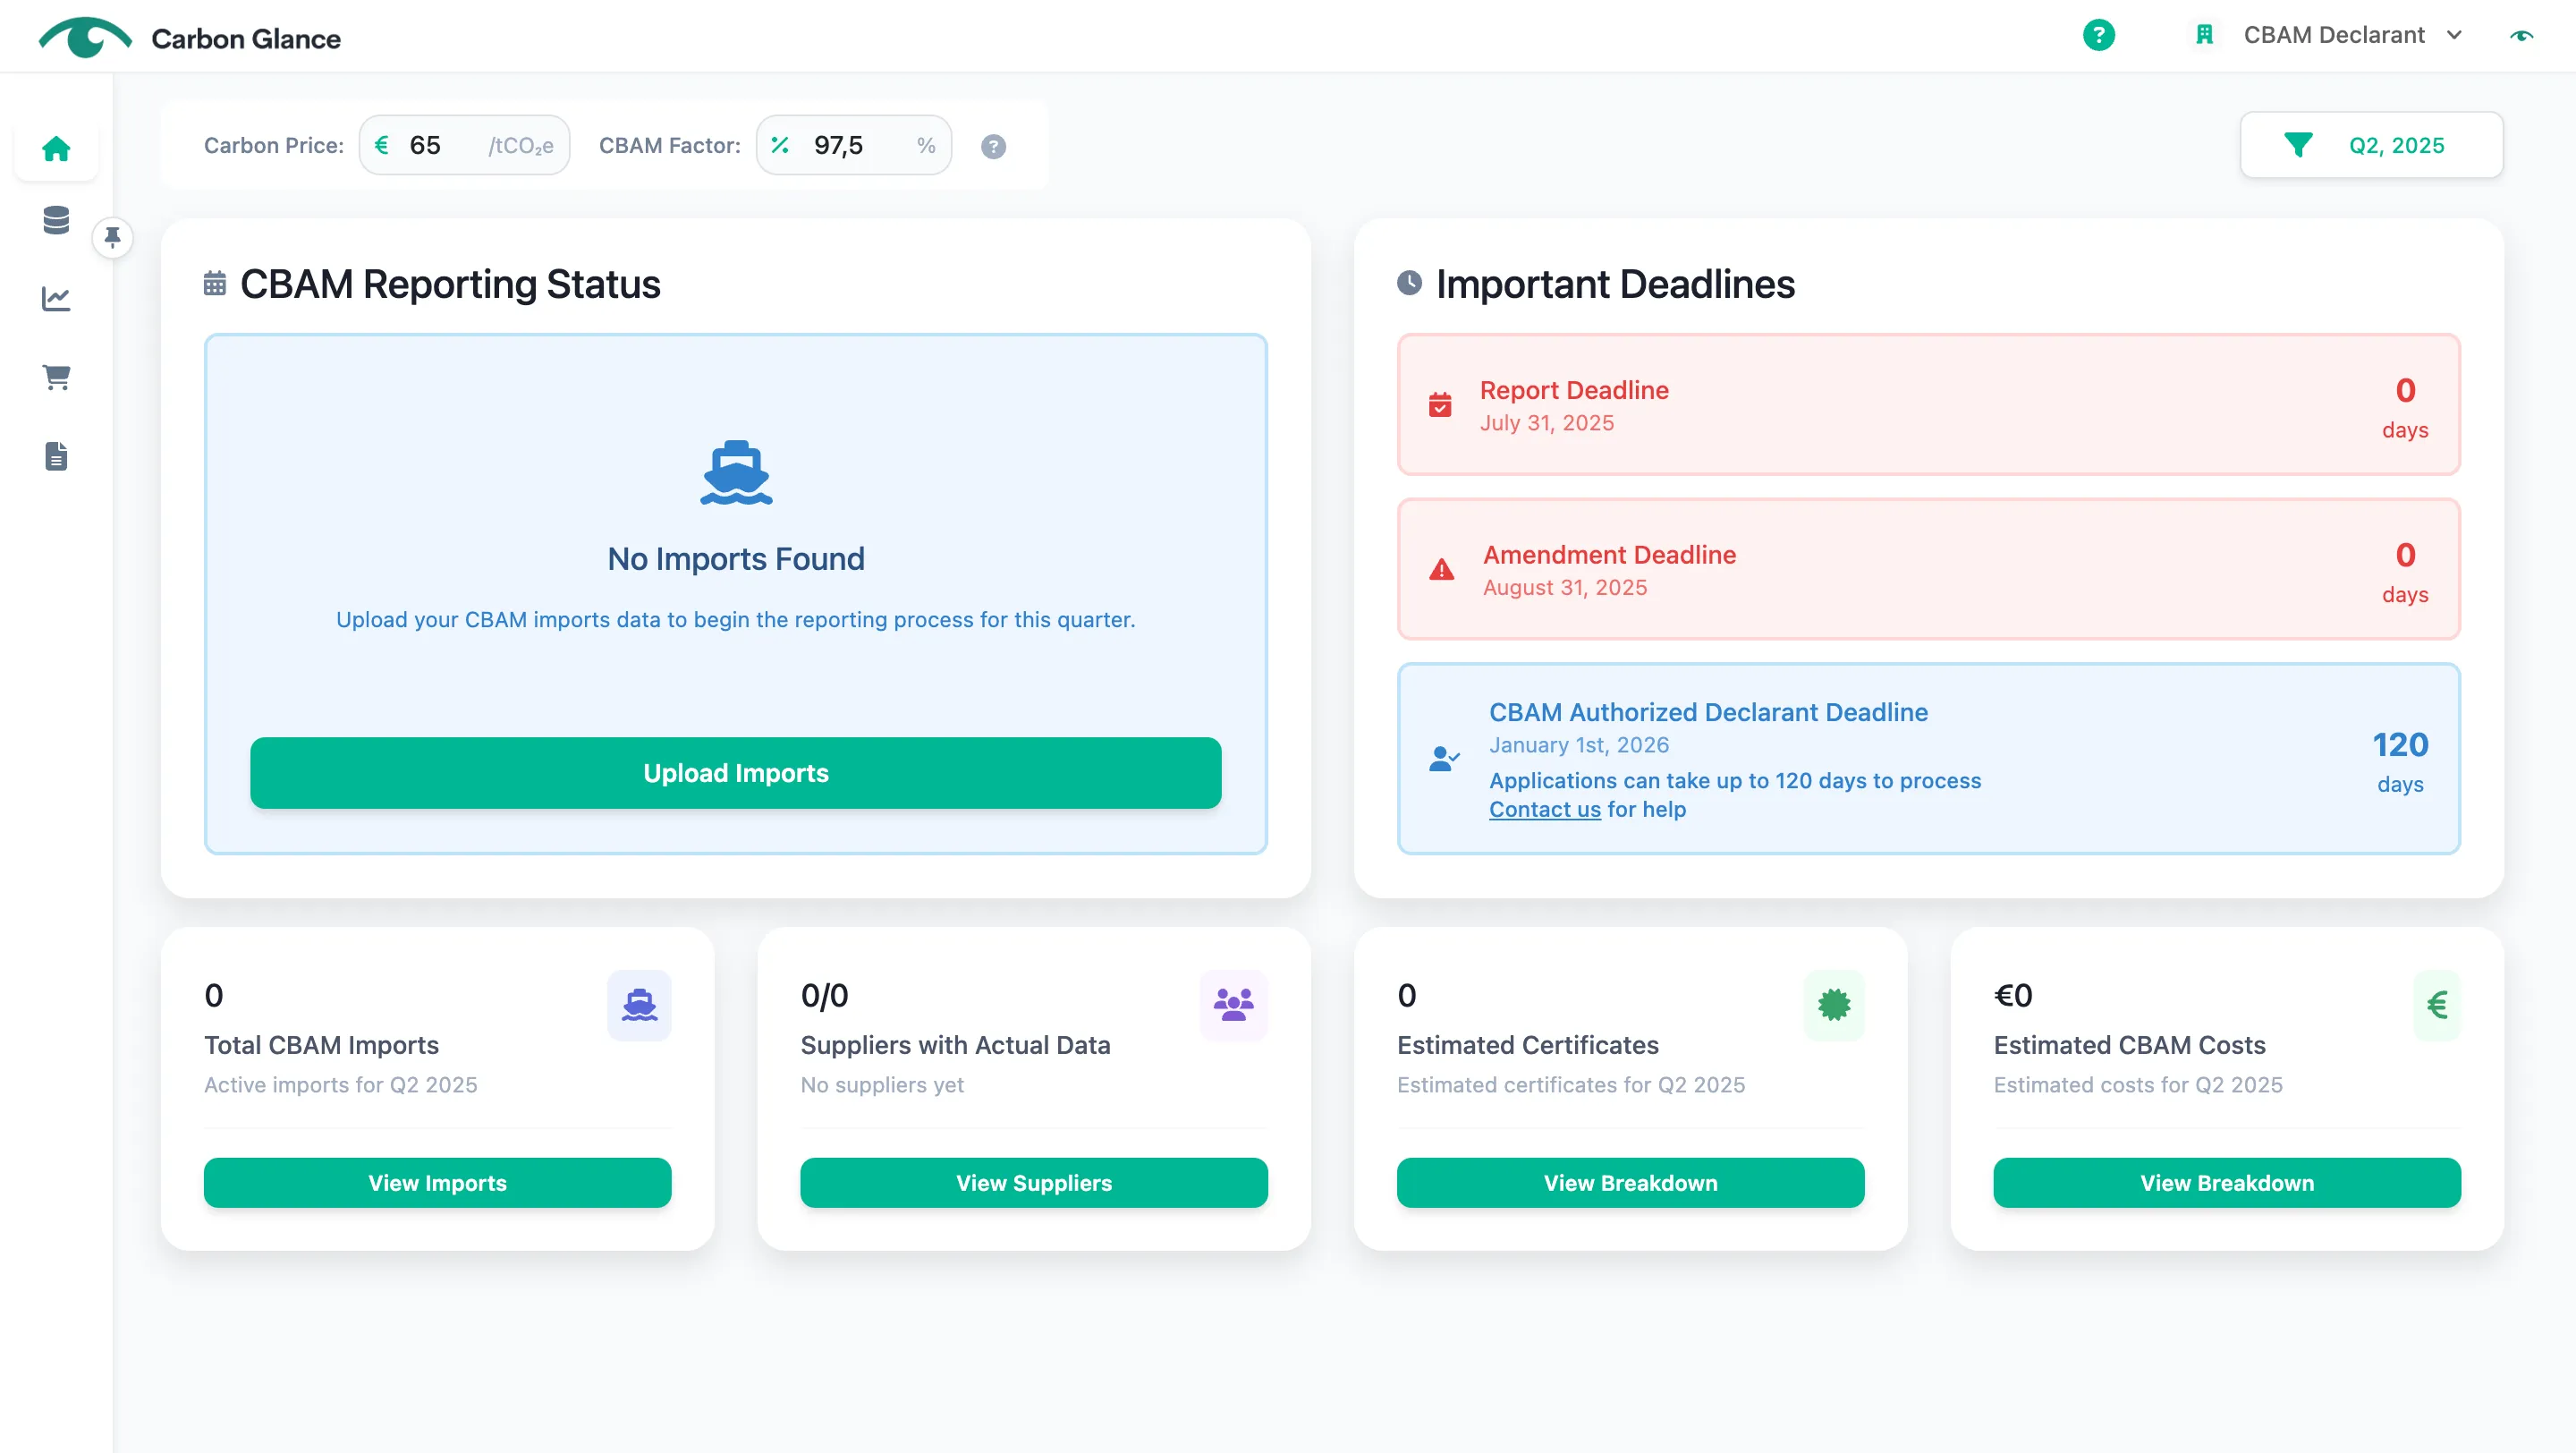Image resolution: width=2576 pixels, height=1453 pixels.
Task: Open the document reports sidebar icon
Action: [x=56, y=456]
